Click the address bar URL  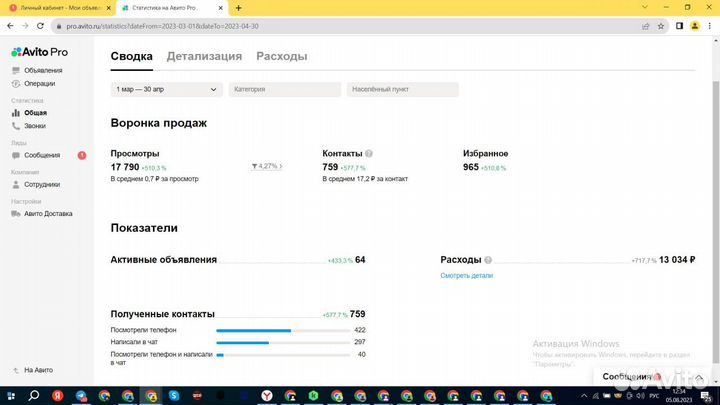(162, 26)
